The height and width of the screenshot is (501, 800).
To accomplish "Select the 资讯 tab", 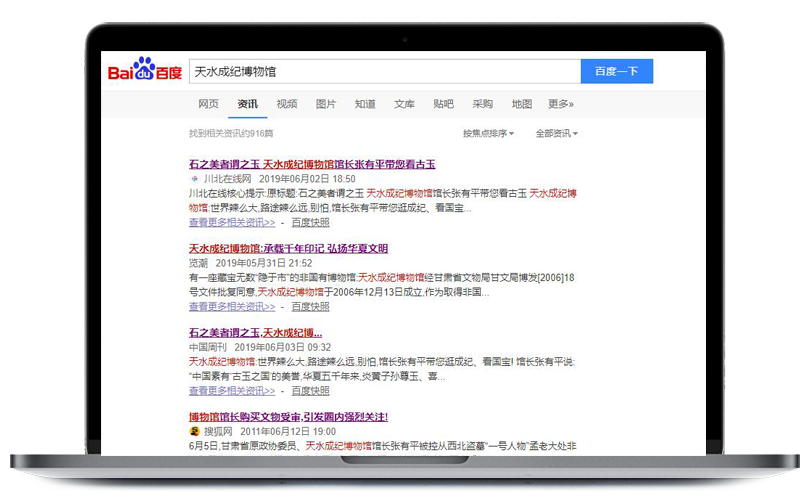I will tap(247, 104).
